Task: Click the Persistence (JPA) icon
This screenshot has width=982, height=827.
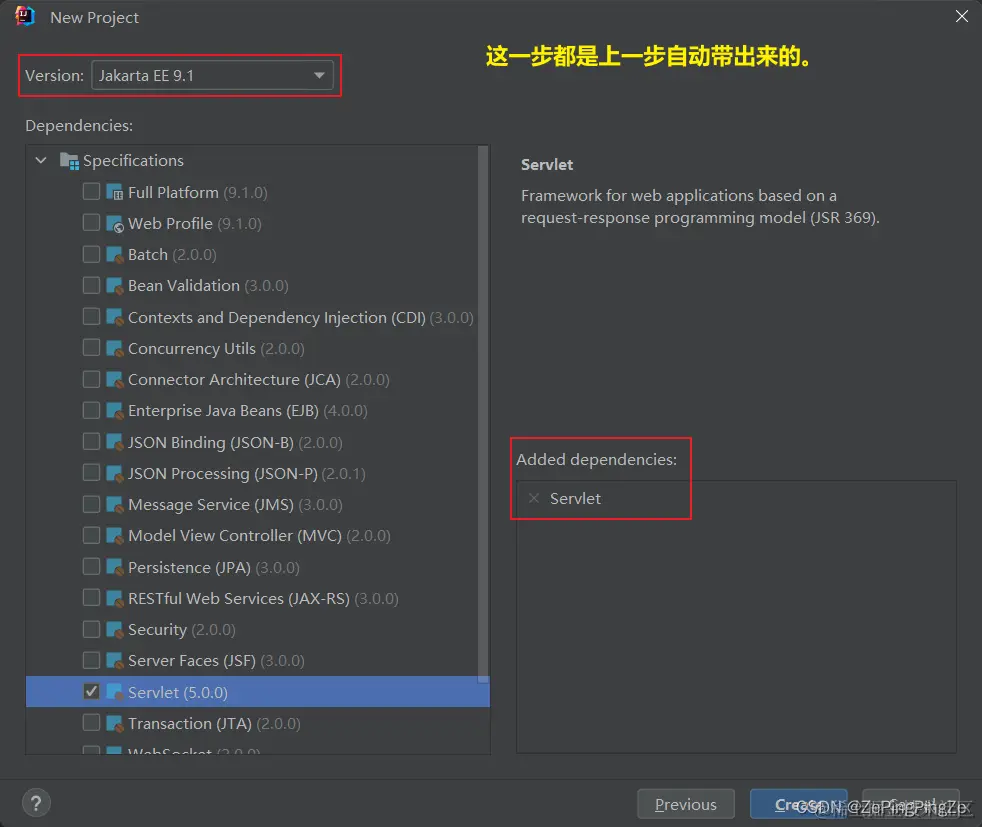Action: pos(115,567)
